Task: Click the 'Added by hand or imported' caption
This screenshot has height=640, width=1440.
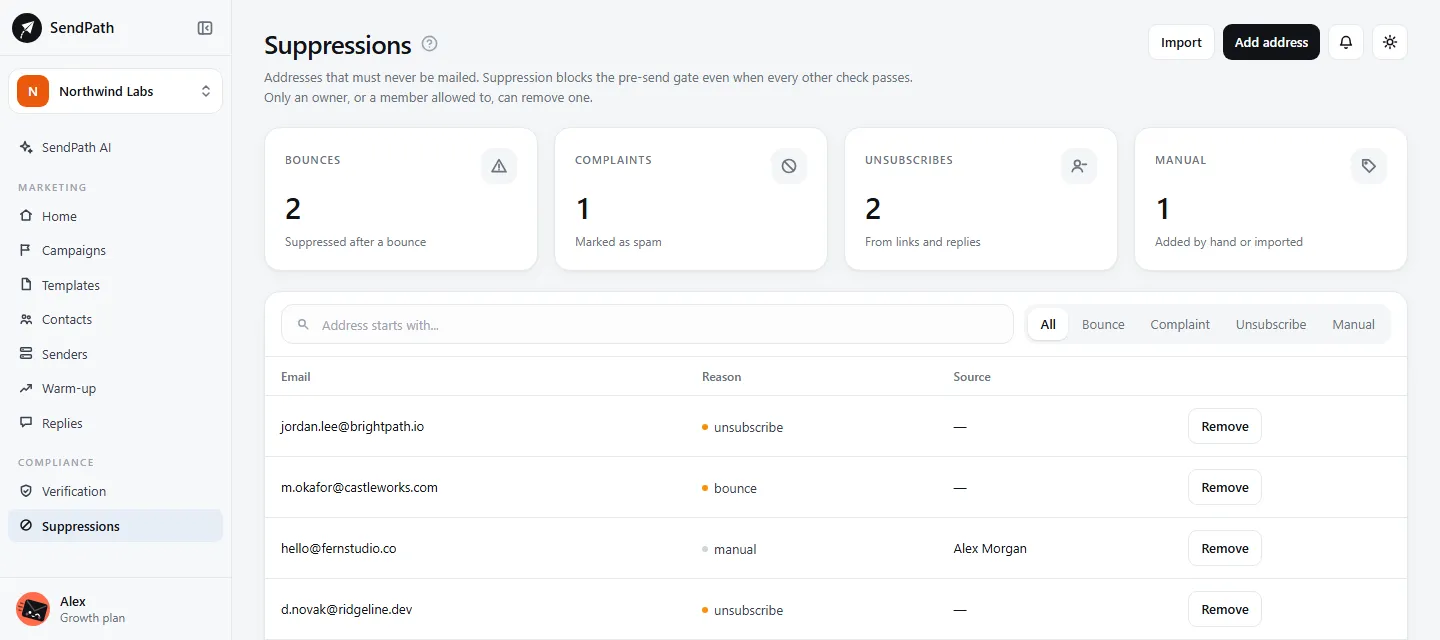Action: click(1229, 242)
